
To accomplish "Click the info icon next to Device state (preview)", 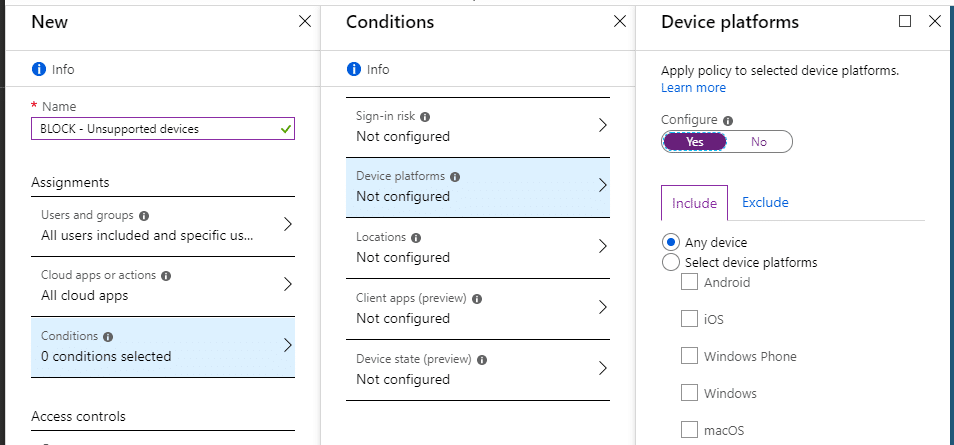I will pyautogui.click(x=480, y=360).
